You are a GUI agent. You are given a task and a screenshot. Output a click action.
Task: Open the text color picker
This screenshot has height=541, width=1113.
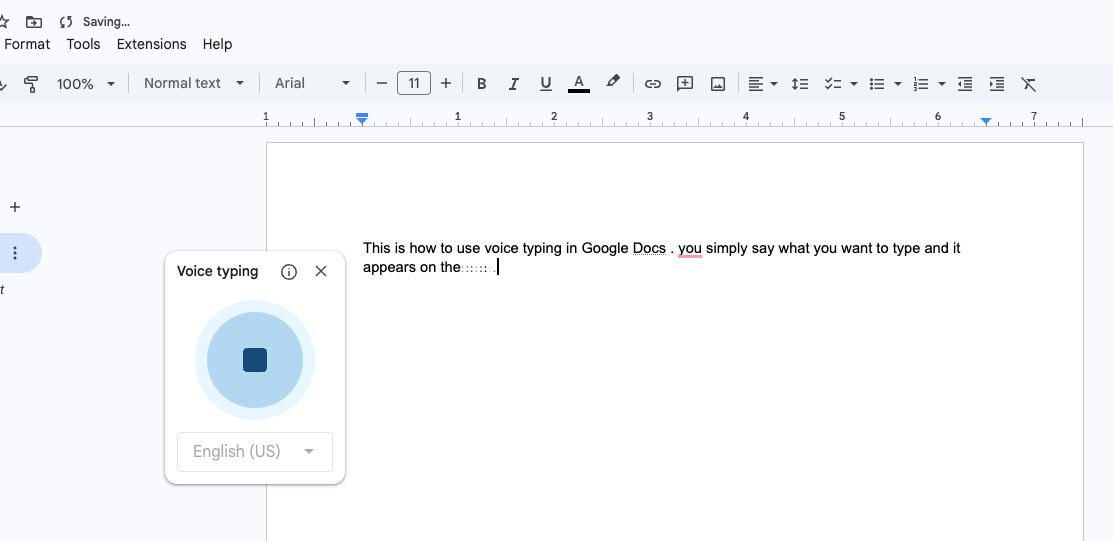click(579, 84)
